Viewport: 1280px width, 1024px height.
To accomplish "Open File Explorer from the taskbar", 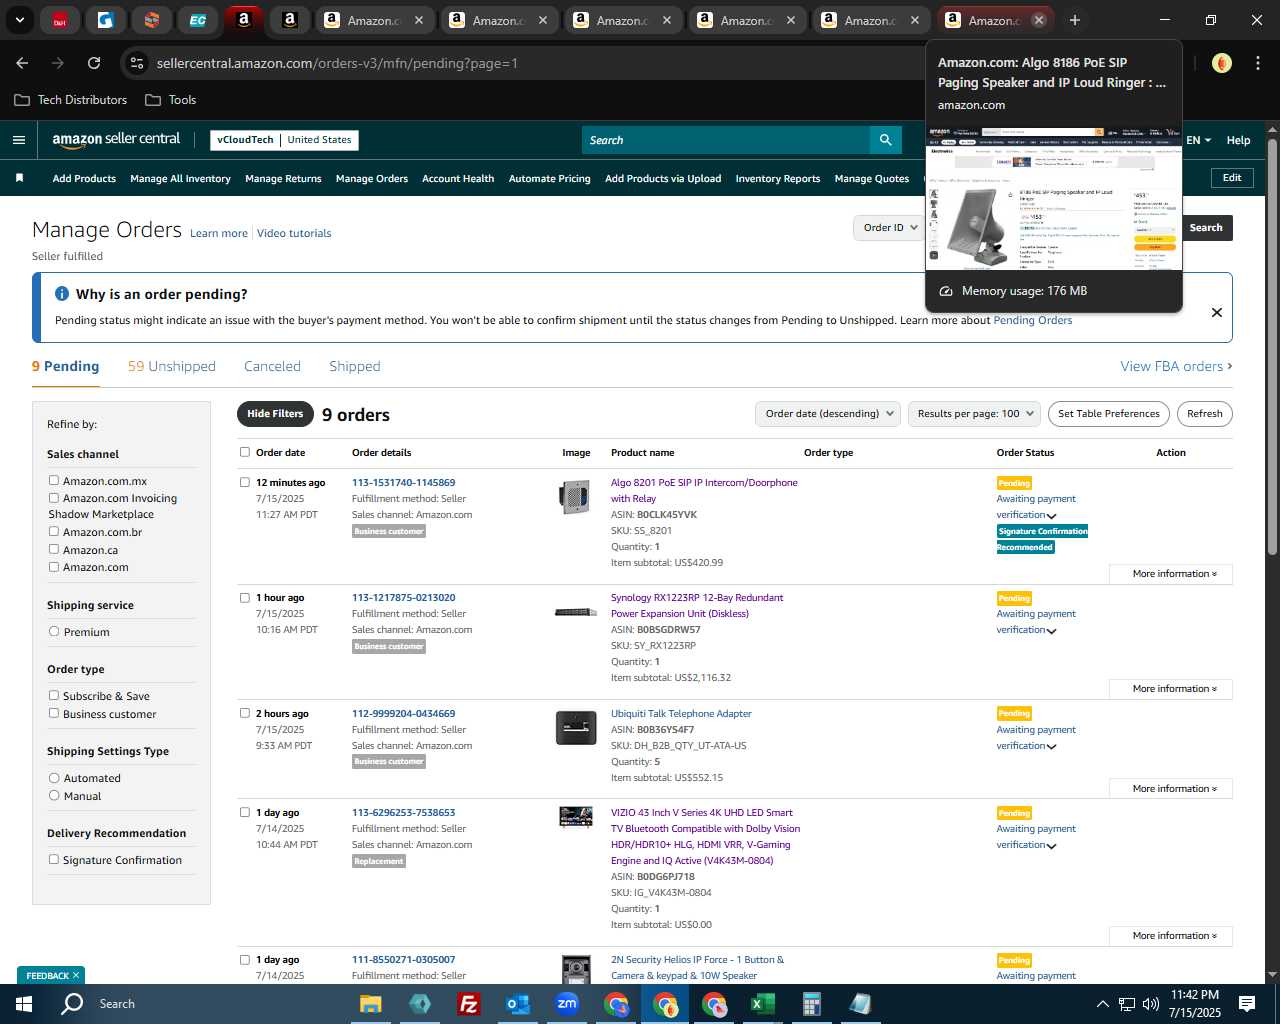I will click(370, 1004).
